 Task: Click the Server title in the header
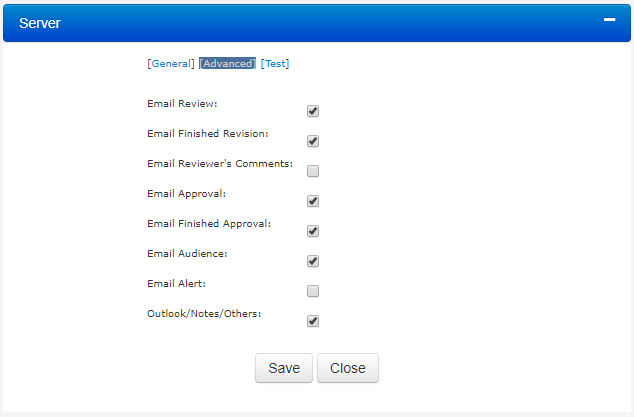pos(40,23)
